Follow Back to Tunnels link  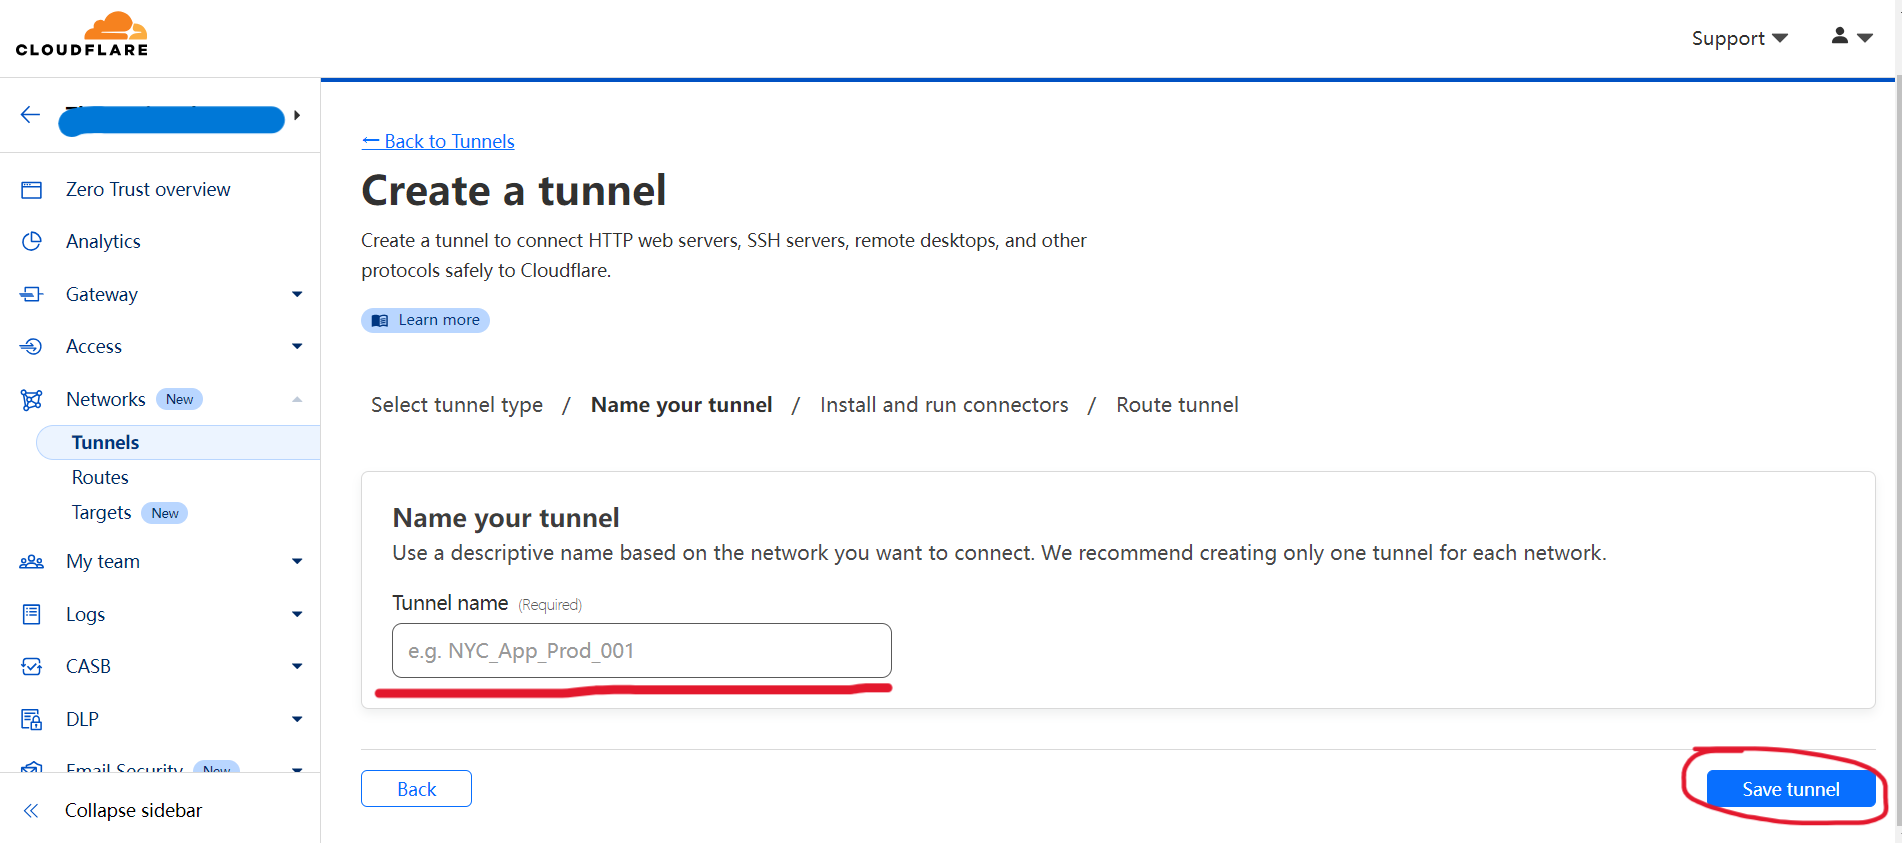tap(438, 141)
